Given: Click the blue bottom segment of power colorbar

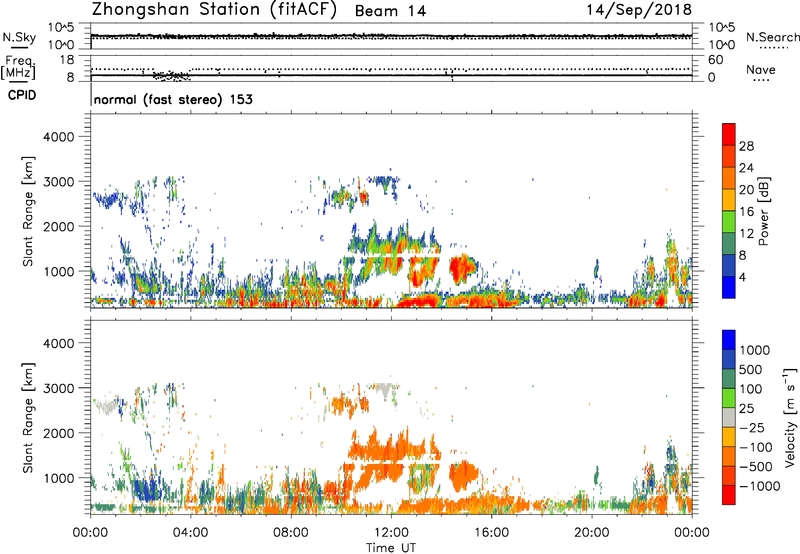Looking at the screenshot, I should [729, 287].
